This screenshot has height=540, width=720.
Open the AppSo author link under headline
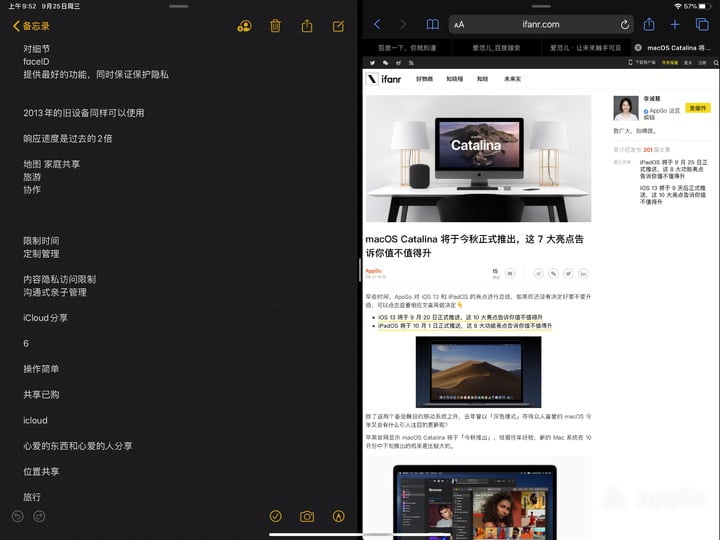point(373,271)
